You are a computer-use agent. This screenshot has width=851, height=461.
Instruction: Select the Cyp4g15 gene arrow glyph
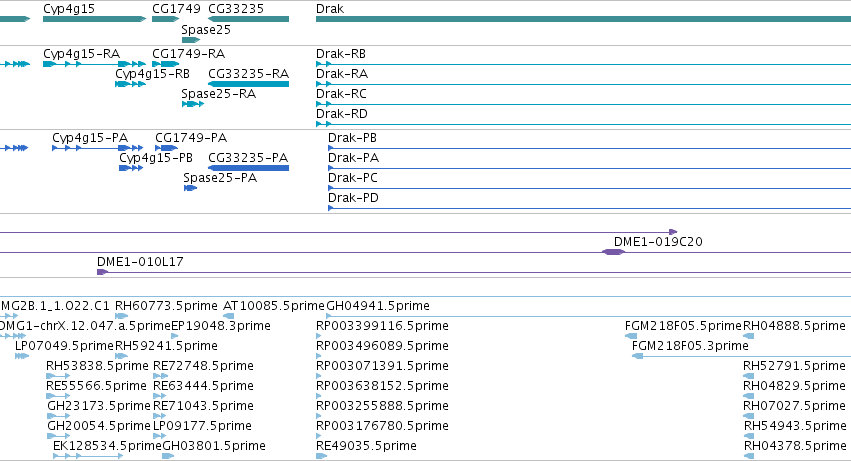[94, 19]
